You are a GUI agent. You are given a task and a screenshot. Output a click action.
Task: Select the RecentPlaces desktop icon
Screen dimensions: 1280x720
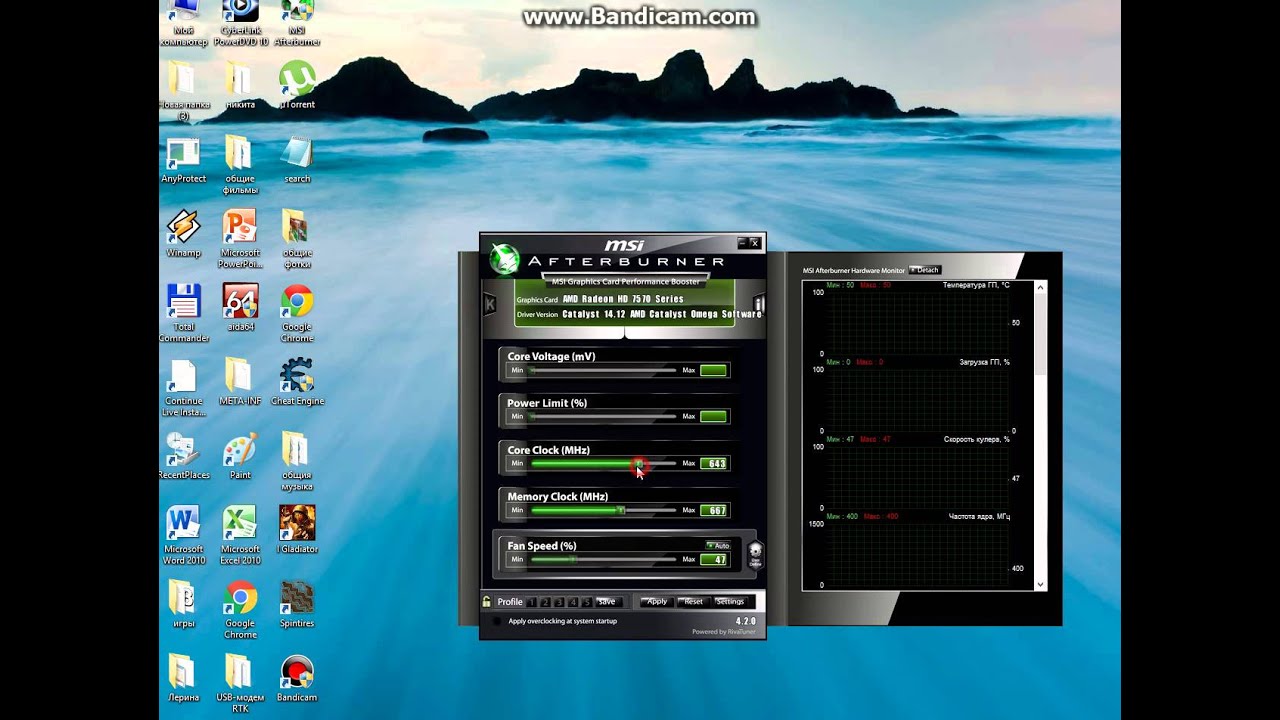[183, 456]
